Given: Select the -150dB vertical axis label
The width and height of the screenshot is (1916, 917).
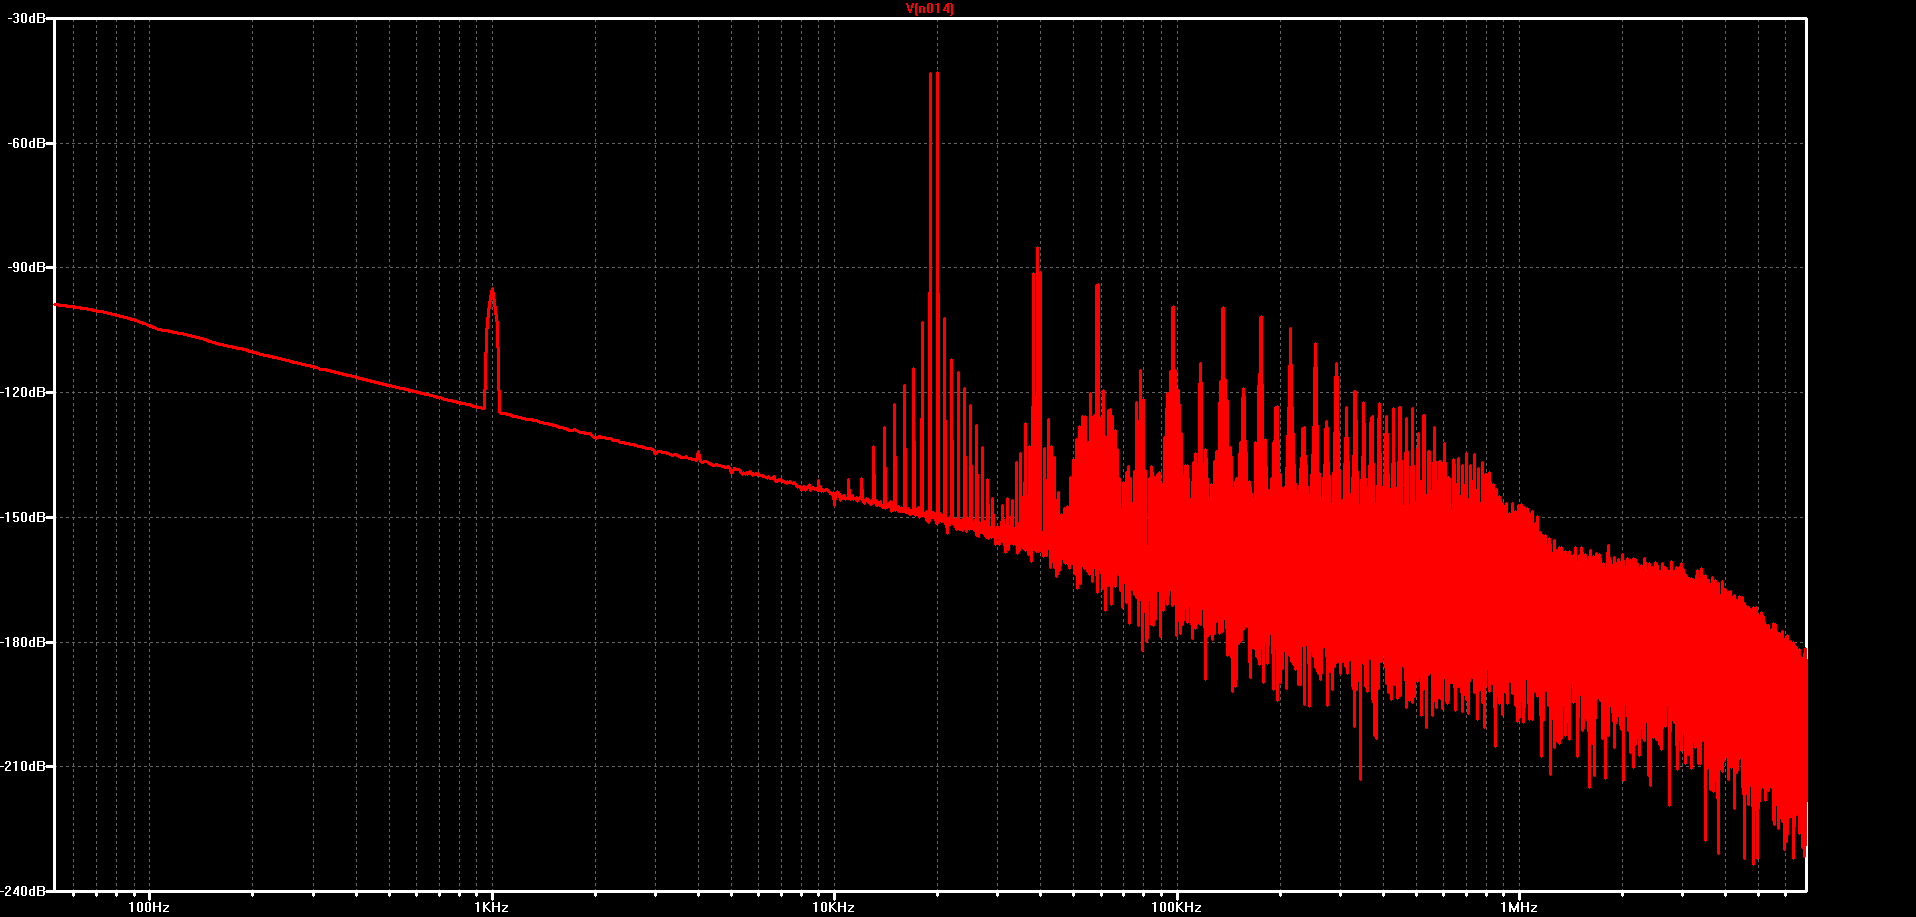Looking at the screenshot, I should (23, 517).
